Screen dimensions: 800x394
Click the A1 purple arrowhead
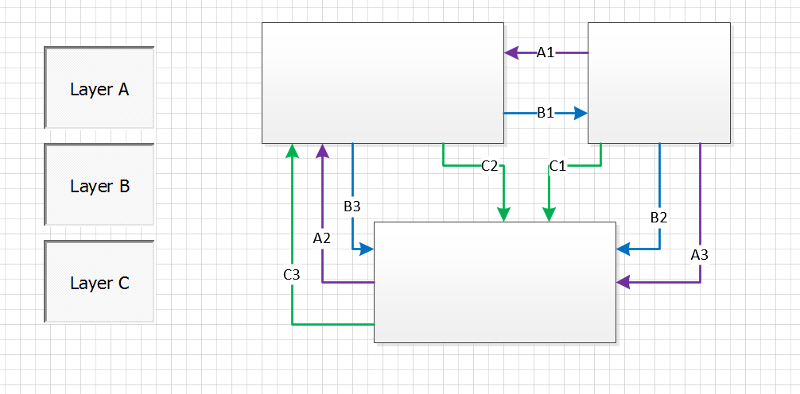pyautogui.click(x=511, y=52)
